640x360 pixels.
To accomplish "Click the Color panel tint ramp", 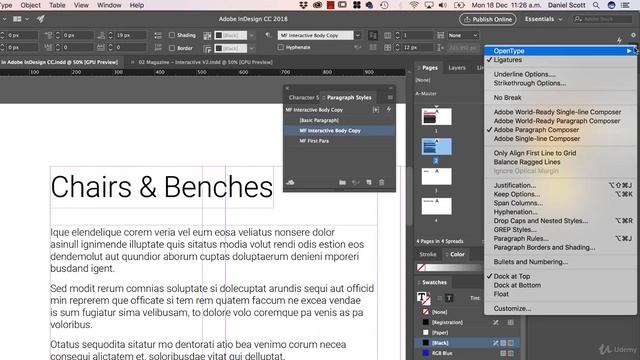I will (x=455, y=268).
